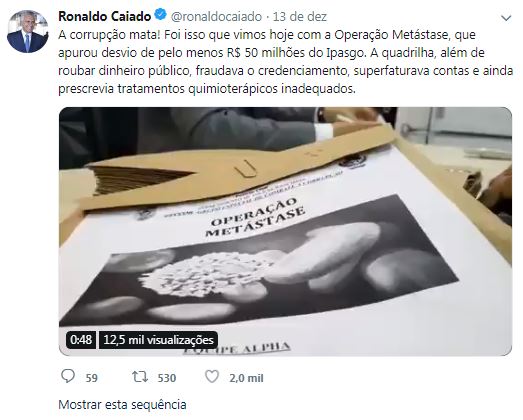
Task: Expand thread via Mostrar esta sequência
Action: [122, 405]
